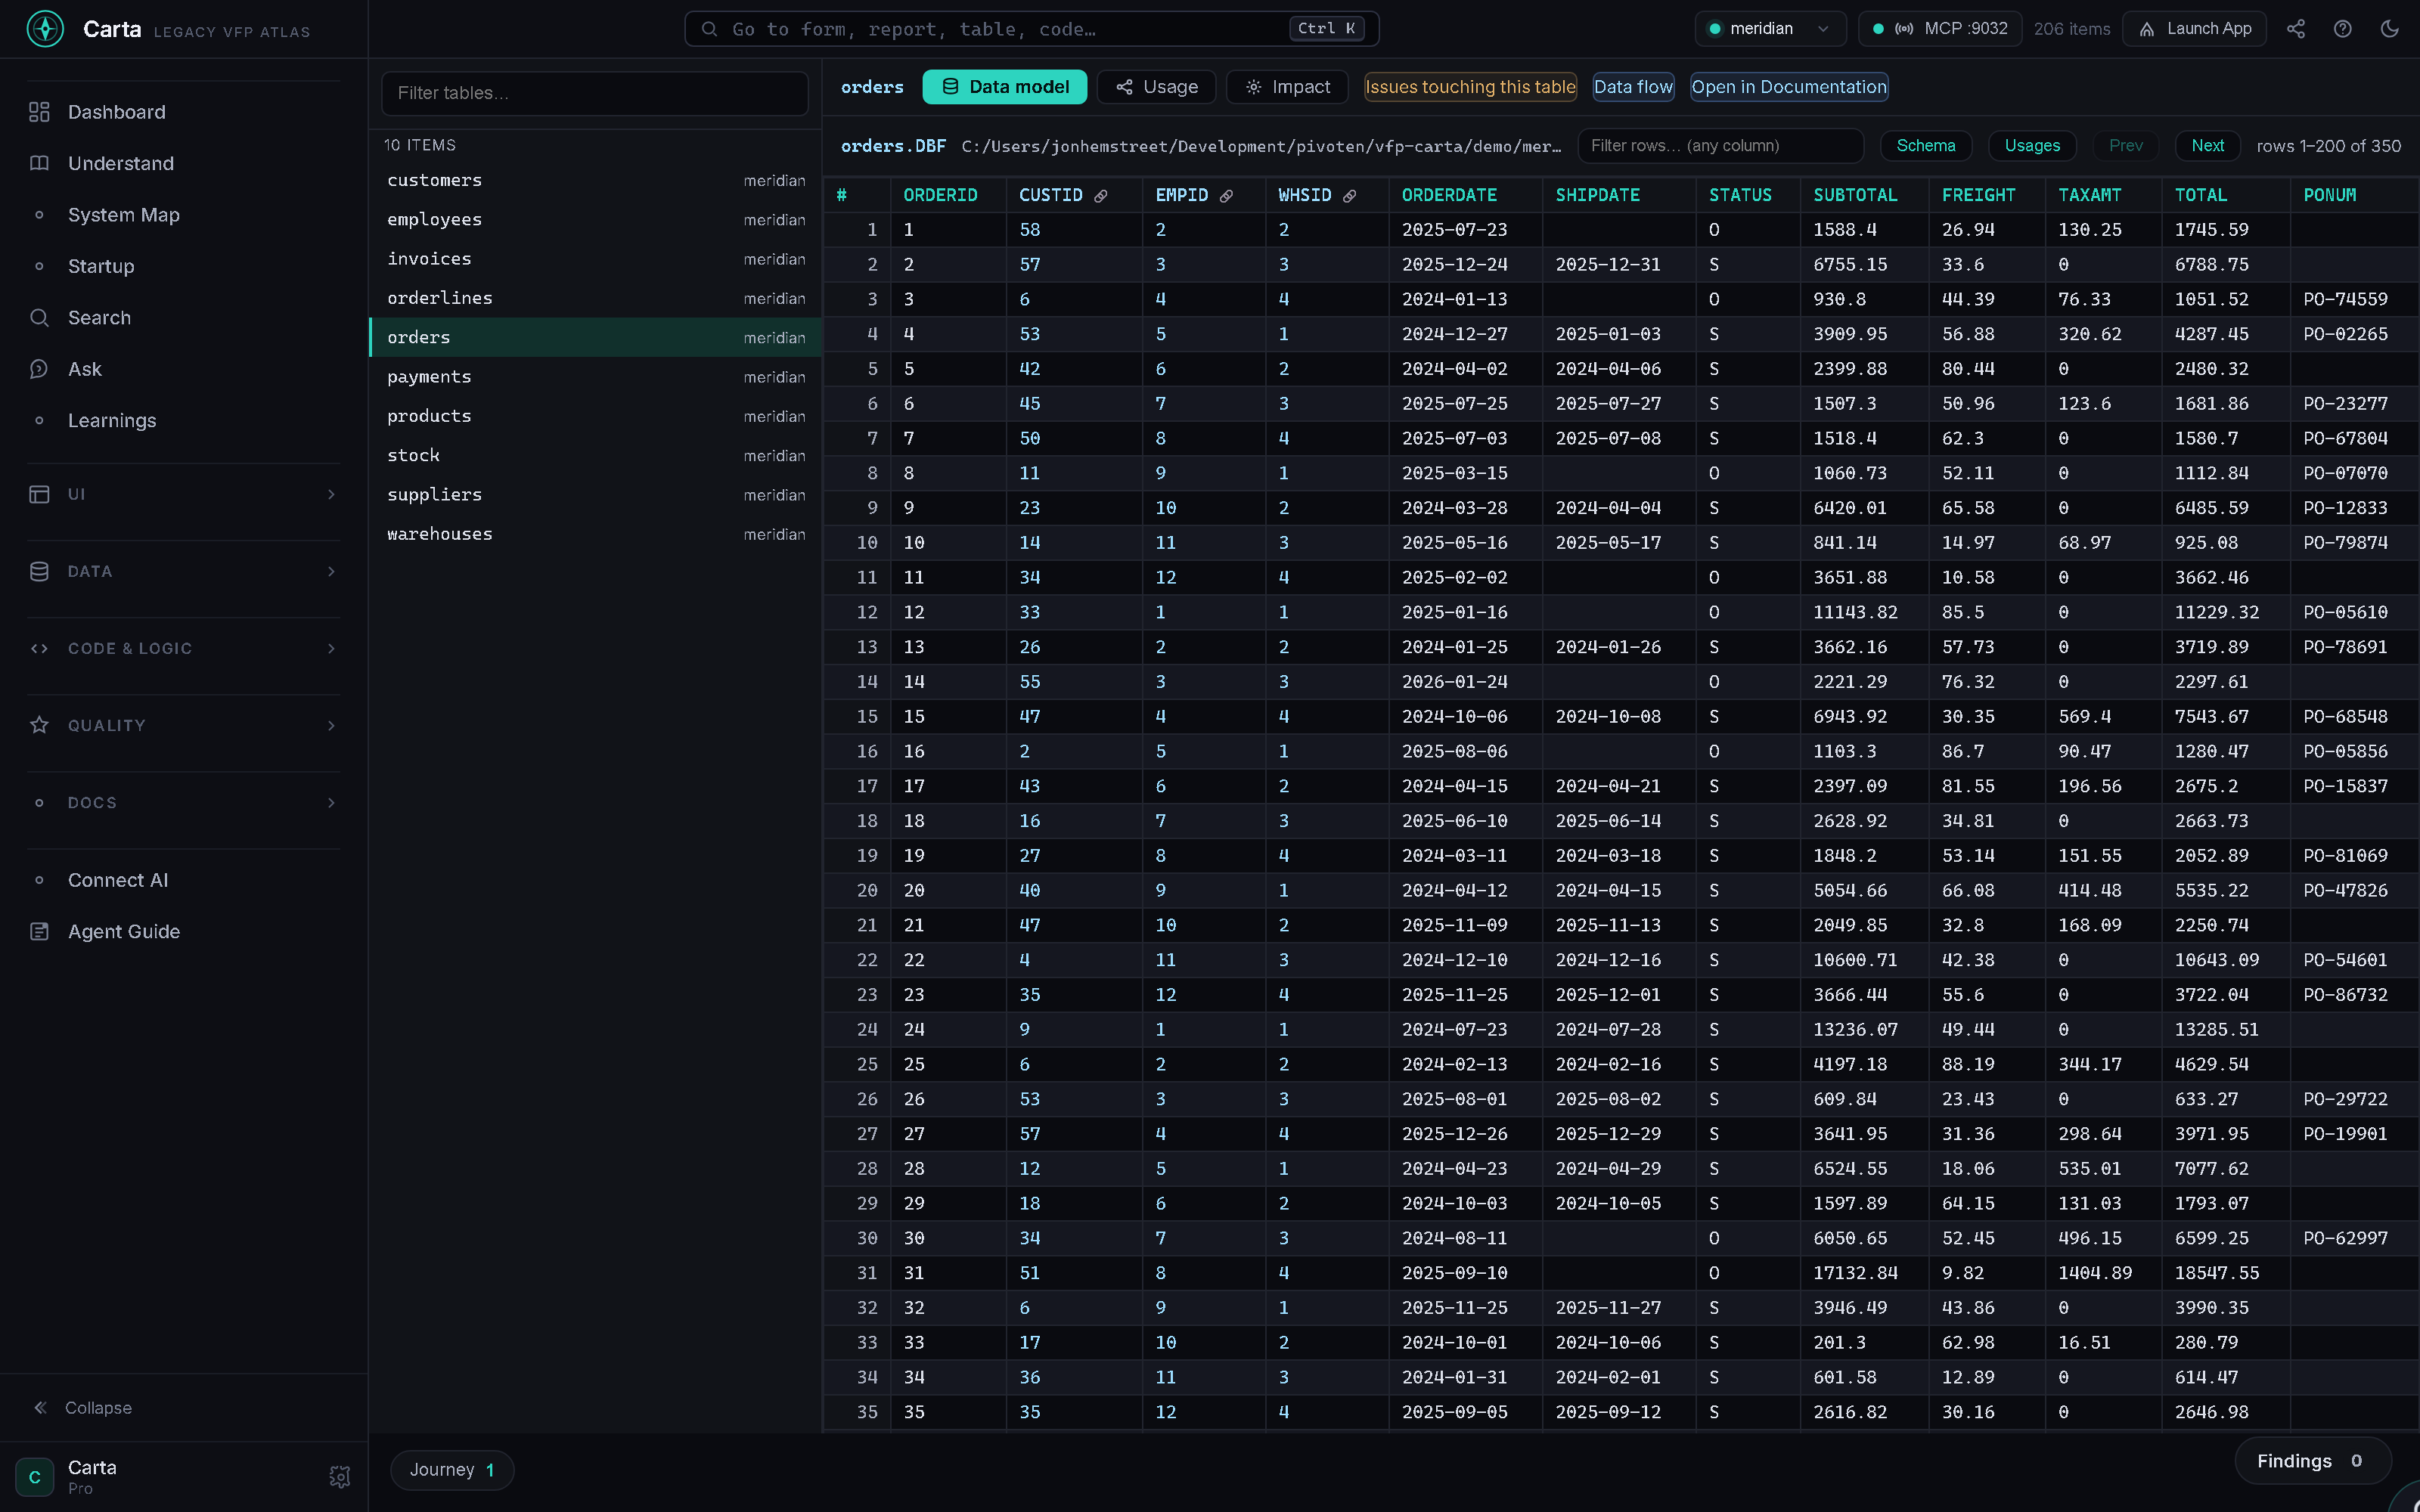This screenshot has width=2420, height=1512.
Task: Click the collapse double-chevron icon
Action: [x=40, y=1407]
